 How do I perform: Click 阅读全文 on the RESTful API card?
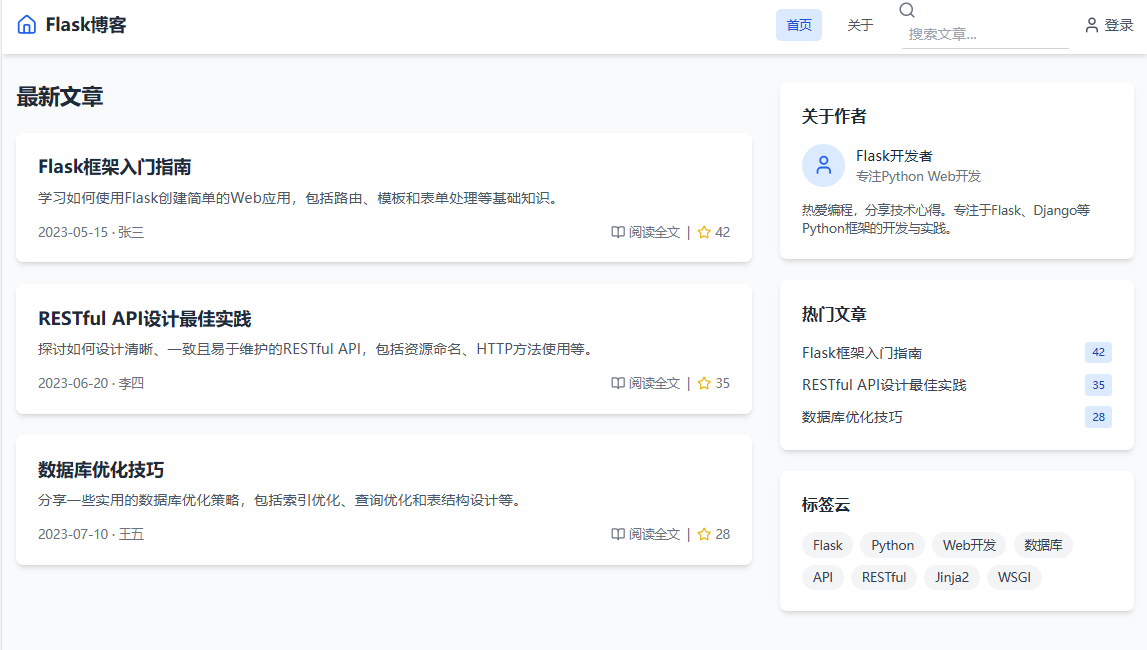(x=654, y=383)
